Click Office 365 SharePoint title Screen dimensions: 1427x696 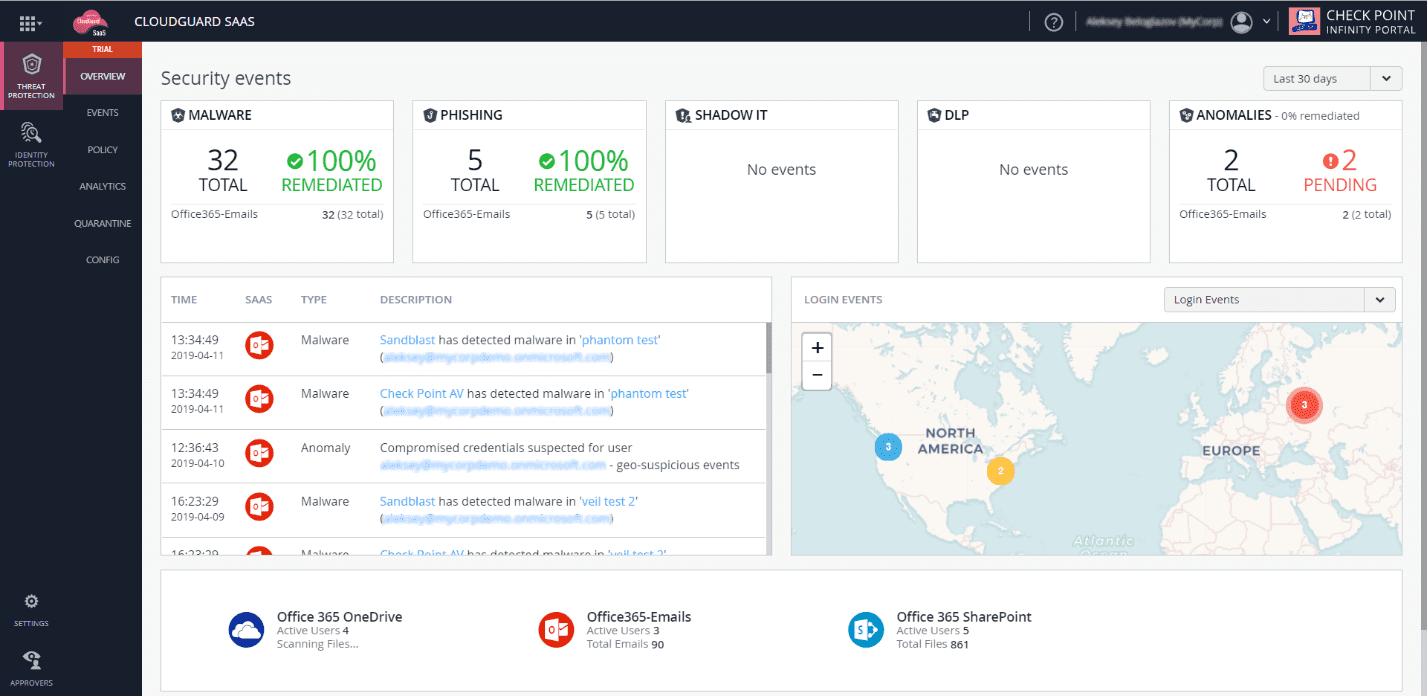[x=964, y=617]
